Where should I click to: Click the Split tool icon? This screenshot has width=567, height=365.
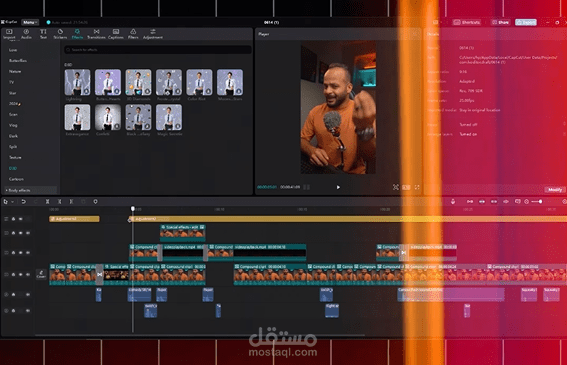[47, 201]
